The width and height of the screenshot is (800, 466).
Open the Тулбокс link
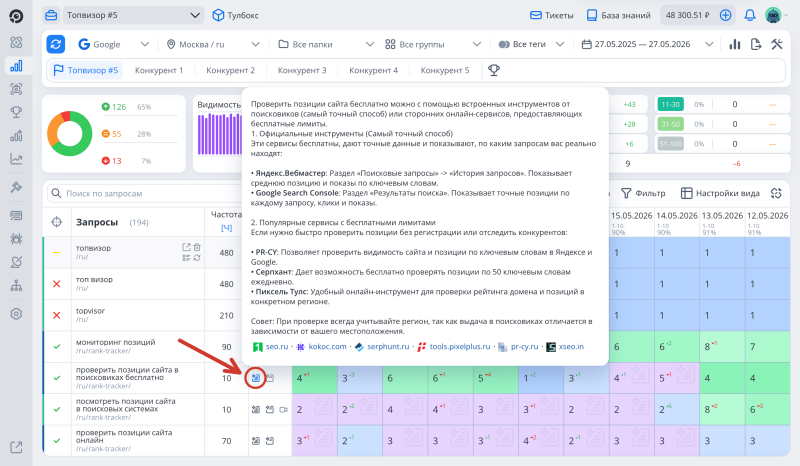click(235, 15)
